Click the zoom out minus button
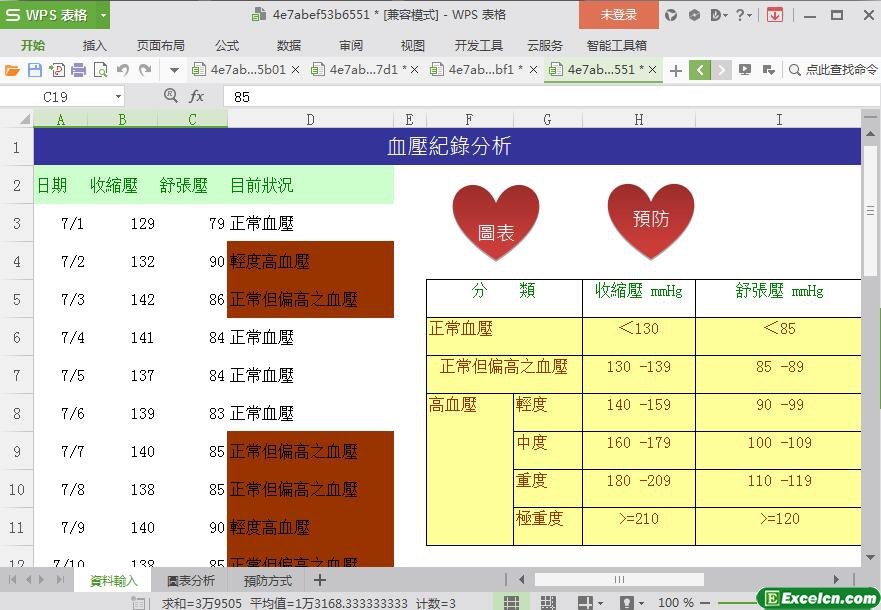The image size is (881, 610). (x=706, y=603)
